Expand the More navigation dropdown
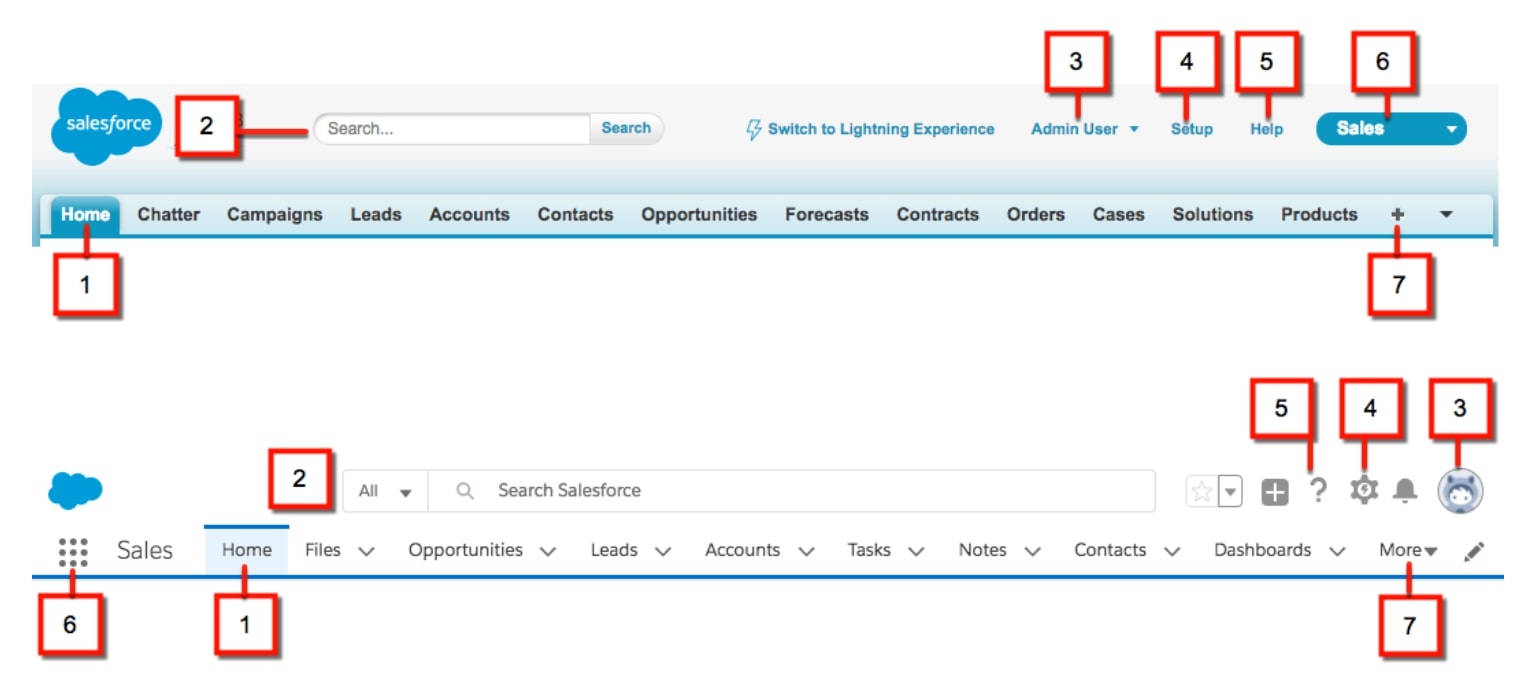The width and height of the screenshot is (1530, 694). pos(1408,549)
